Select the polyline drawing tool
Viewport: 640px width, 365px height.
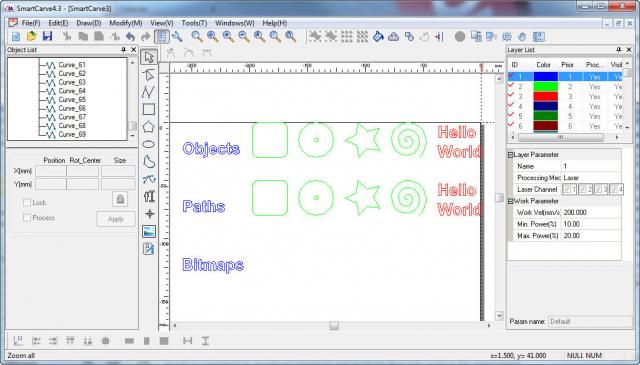coord(149,92)
